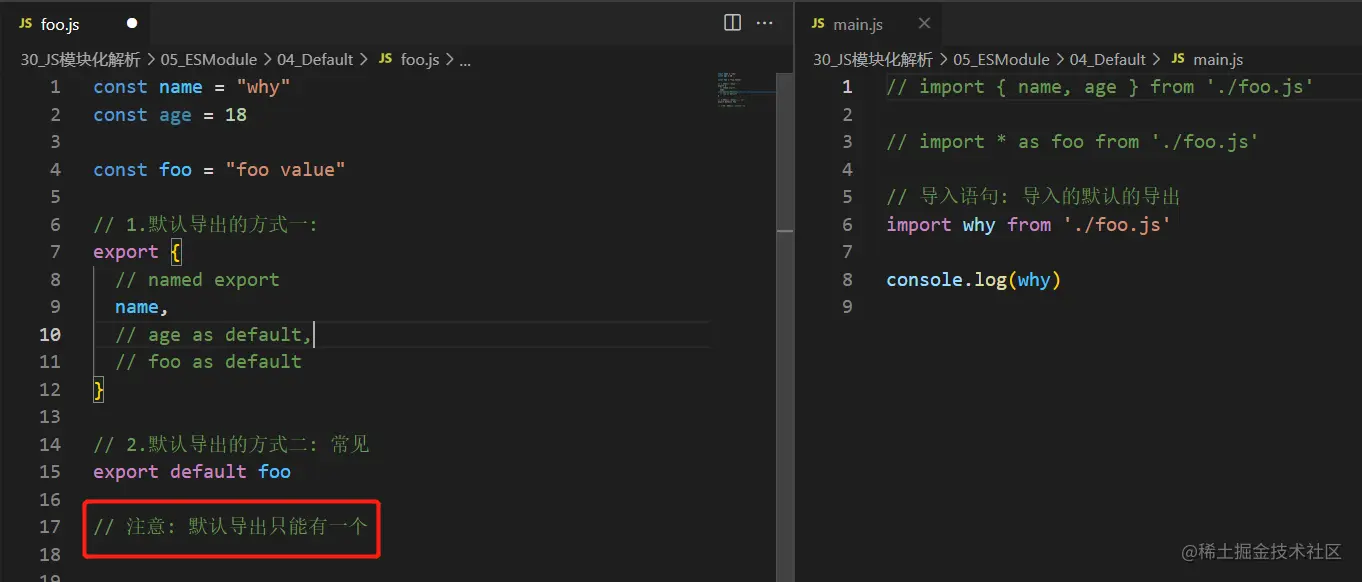Click the console.log(why) line in main.js
This screenshot has width=1362, height=582.
pyautogui.click(x=973, y=280)
